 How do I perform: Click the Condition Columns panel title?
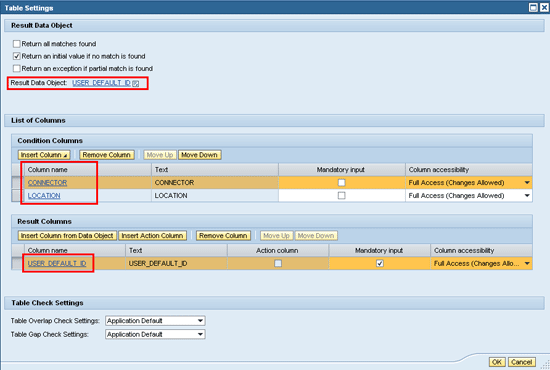pyautogui.click(x=50, y=141)
